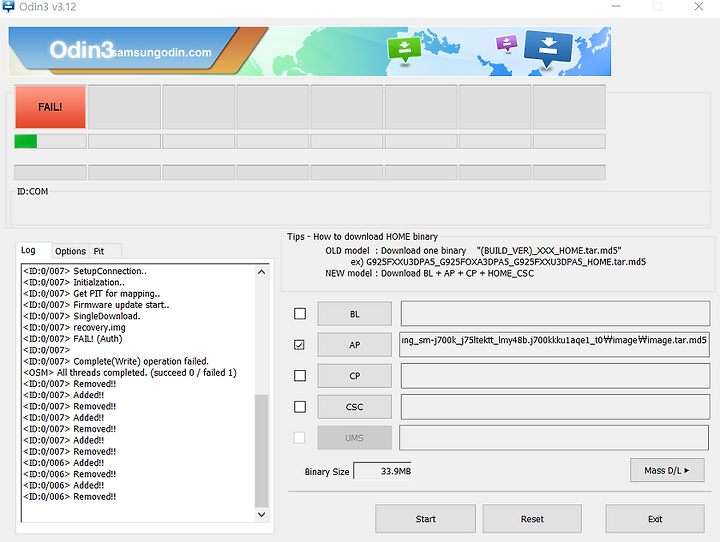Click the greyed UMS button
720x542 pixels.
click(354, 438)
